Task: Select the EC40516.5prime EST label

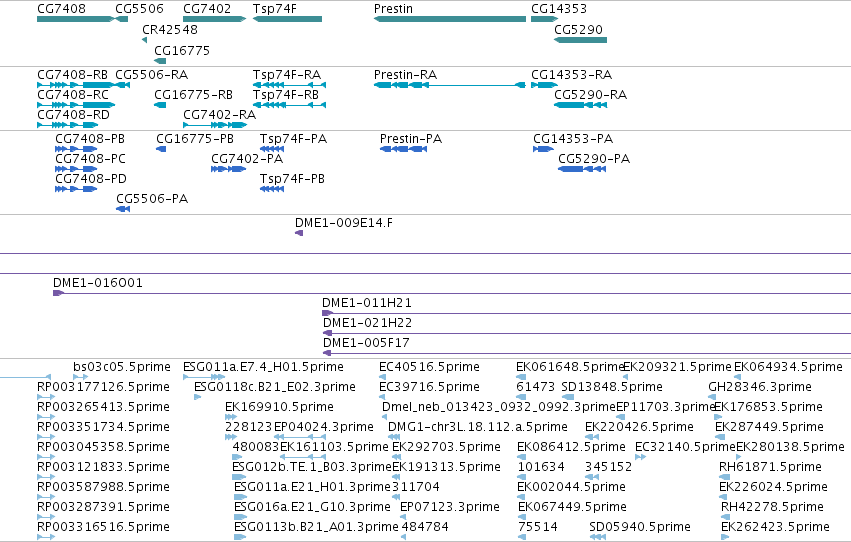Action: 429,367
